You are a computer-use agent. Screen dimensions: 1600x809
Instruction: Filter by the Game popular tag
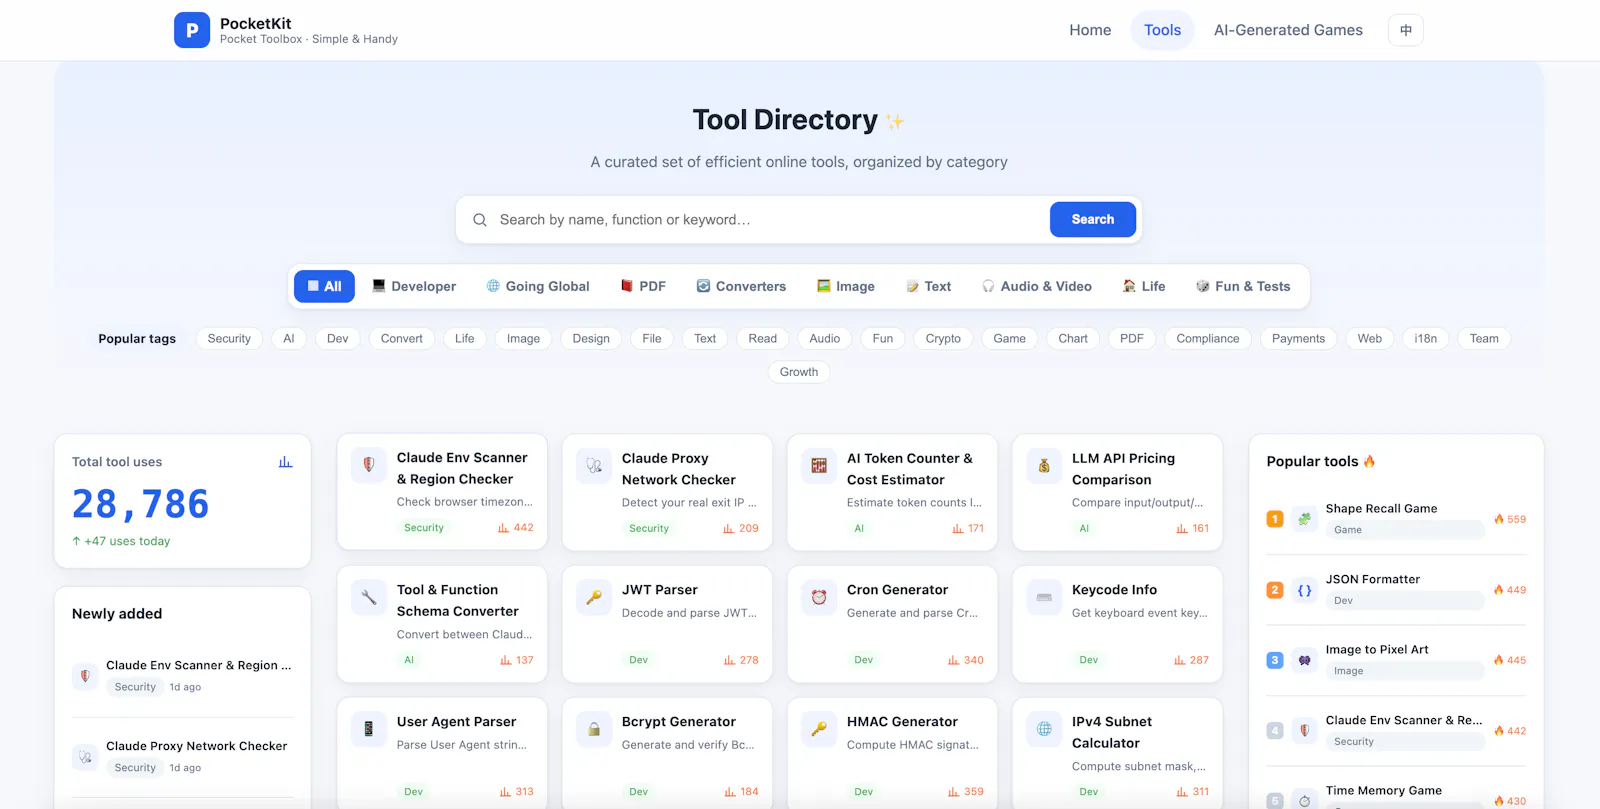click(1010, 338)
